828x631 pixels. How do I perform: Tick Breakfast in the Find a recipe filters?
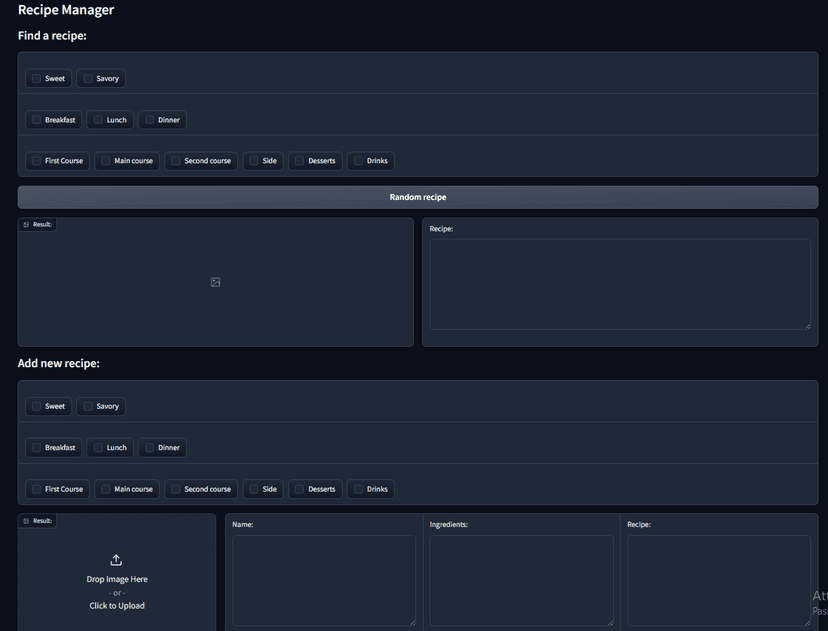(x=36, y=120)
